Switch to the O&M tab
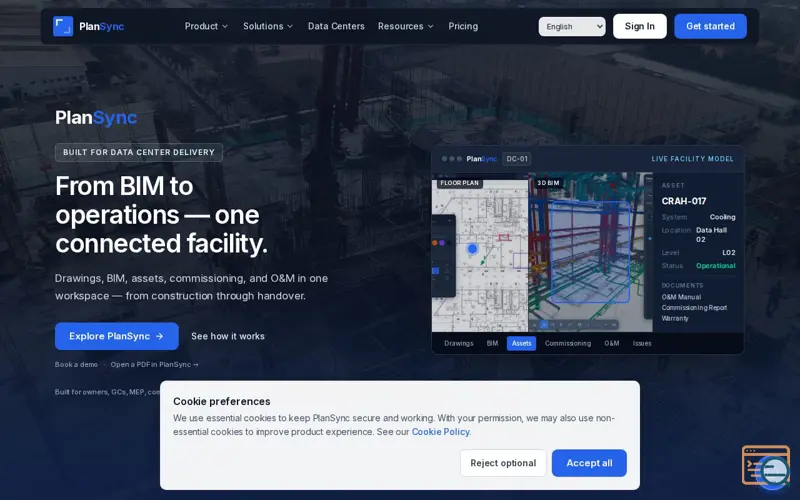The image size is (800, 500). [612, 343]
